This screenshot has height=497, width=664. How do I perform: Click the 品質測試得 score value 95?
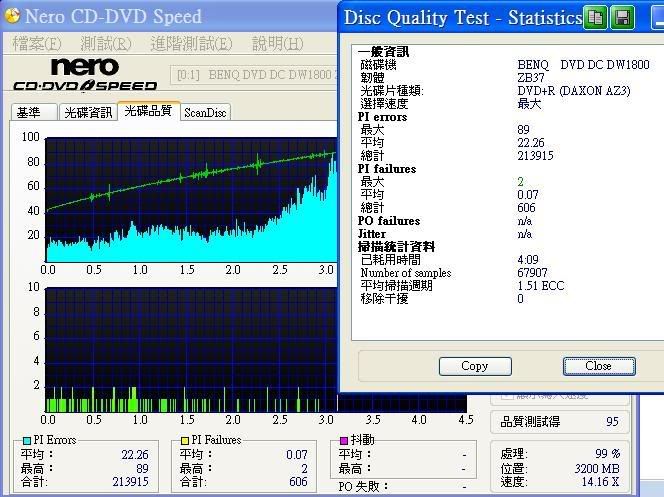(612, 421)
